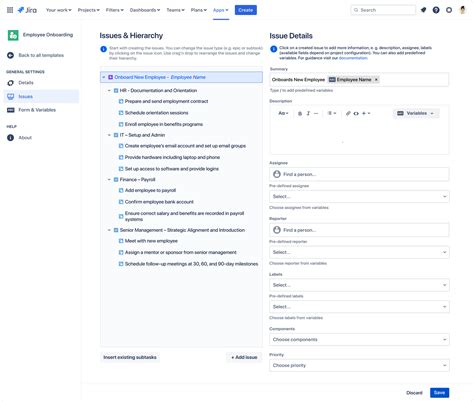
Task: Open the settings gear icon in top bar
Action: click(x=449, y=10)
